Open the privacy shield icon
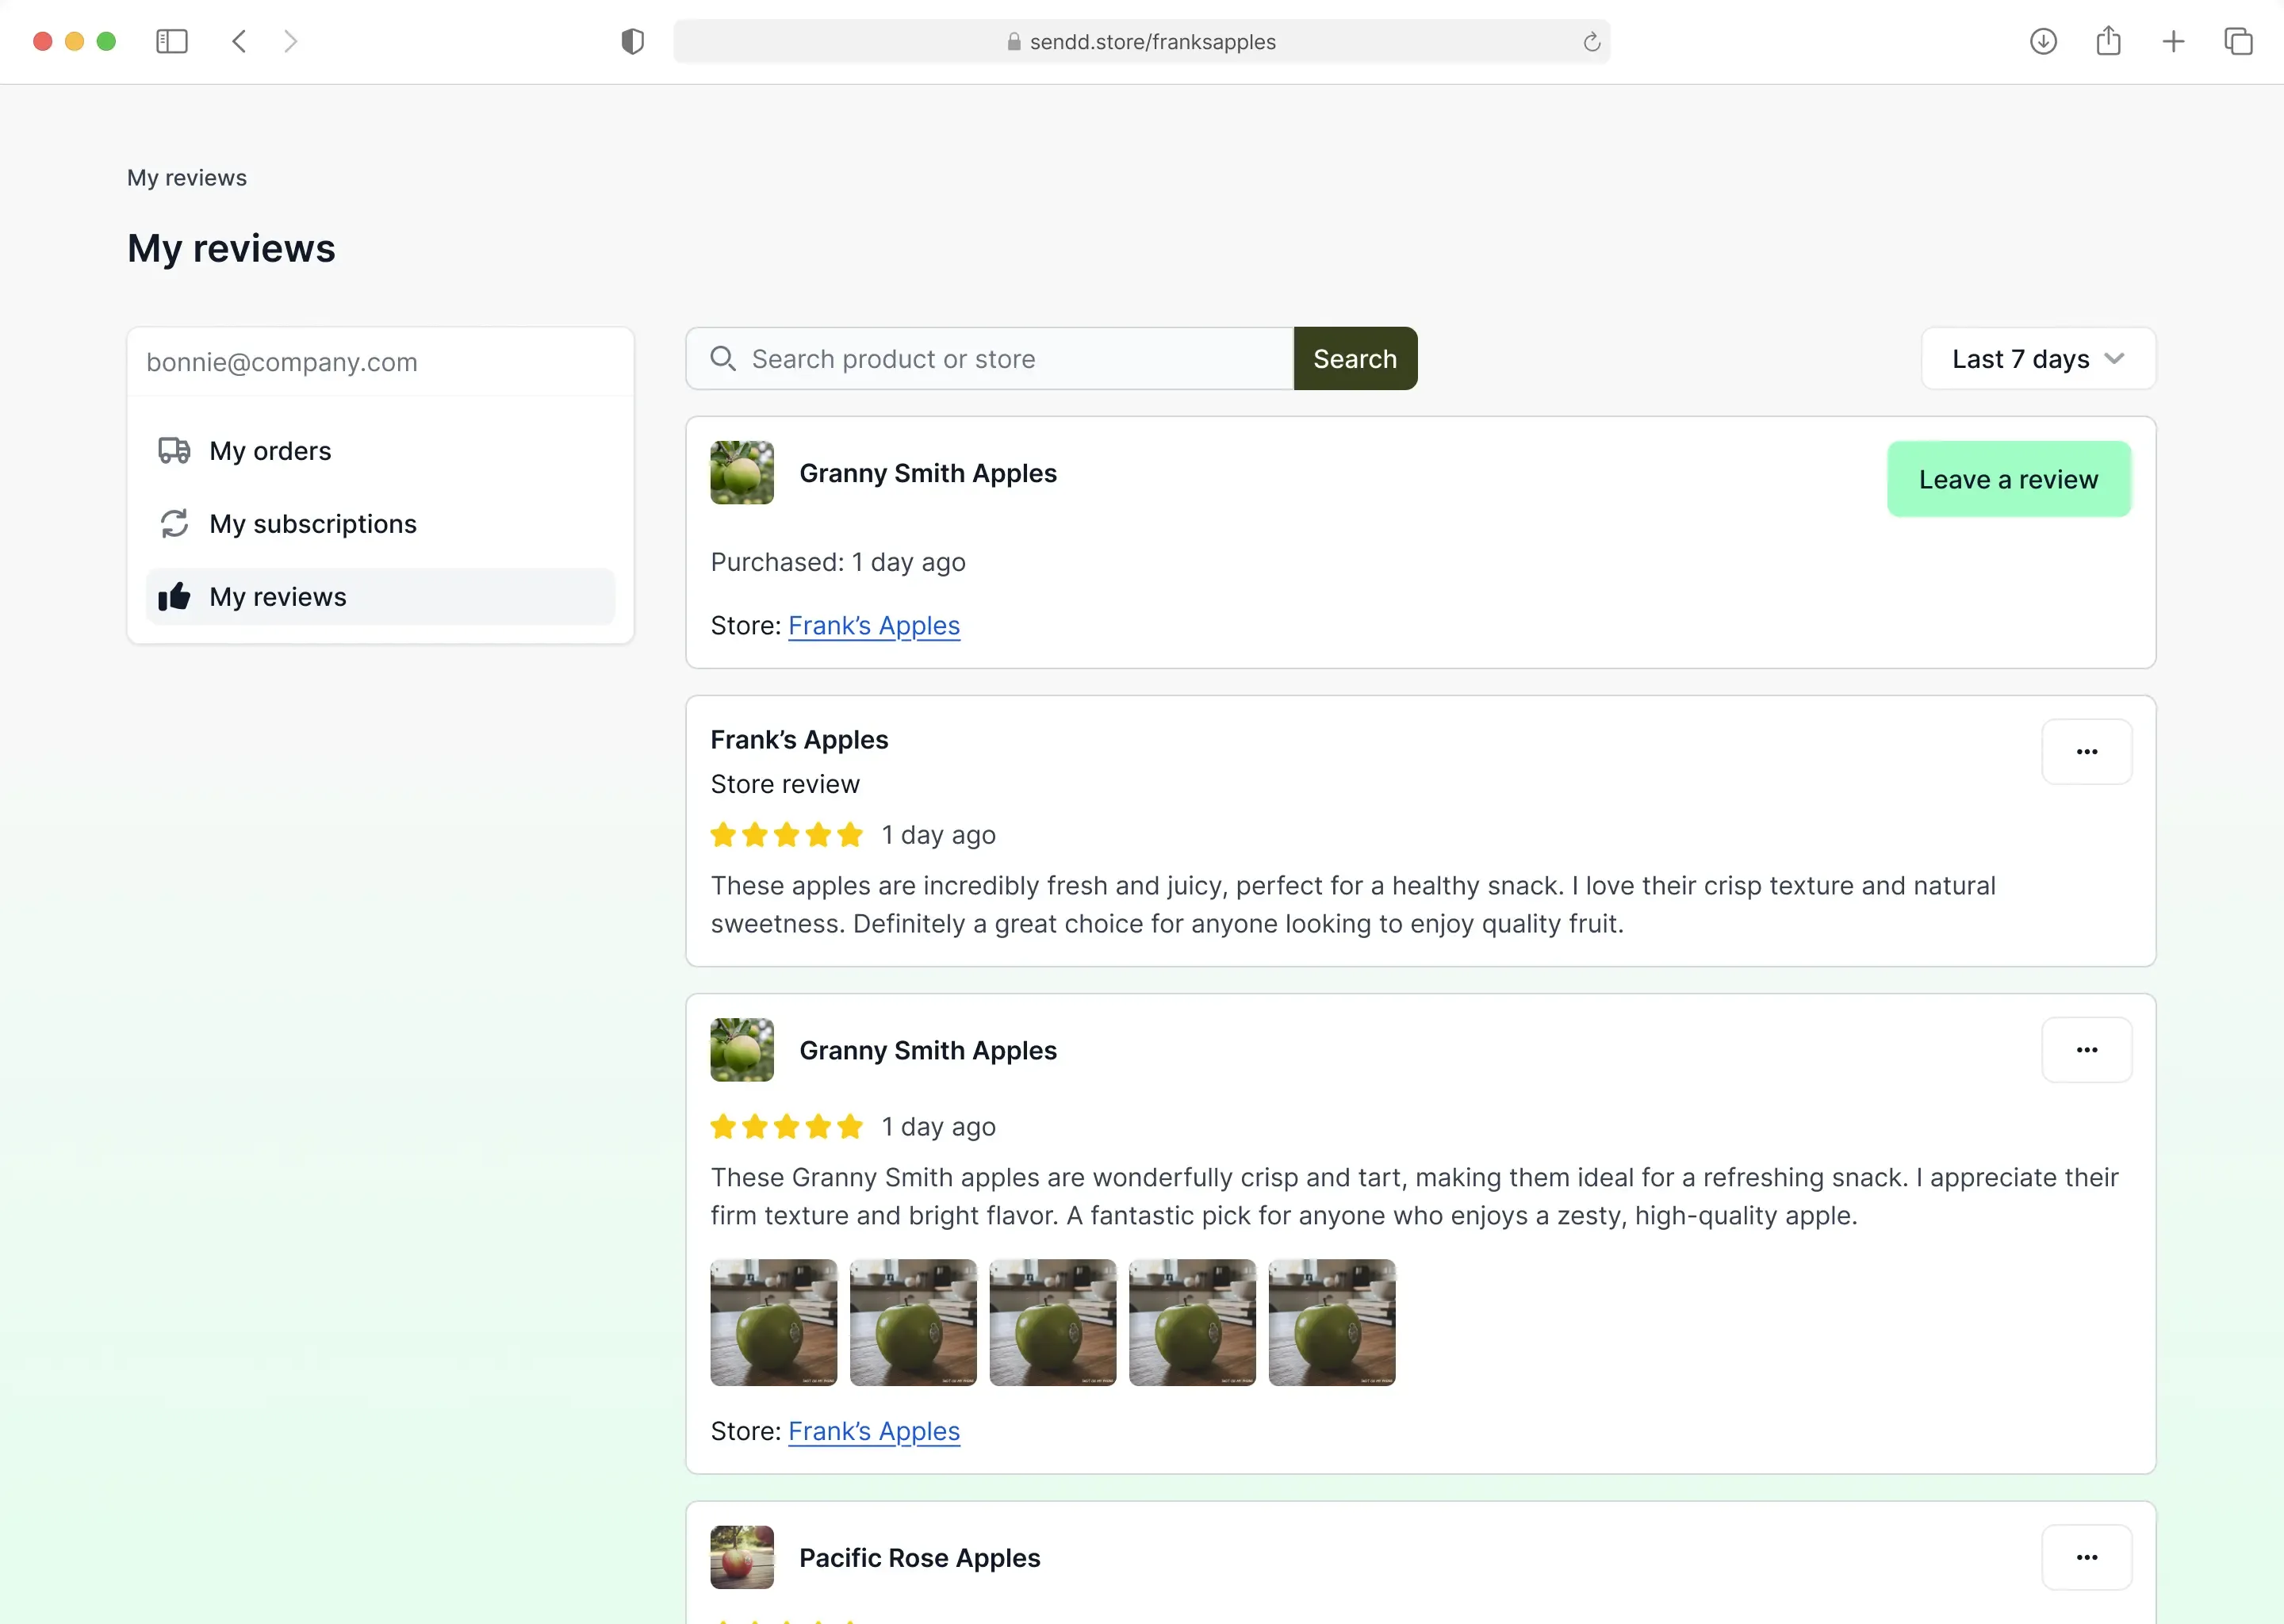The width and height of the screenshot is (2284, 1624). [632, 41]
